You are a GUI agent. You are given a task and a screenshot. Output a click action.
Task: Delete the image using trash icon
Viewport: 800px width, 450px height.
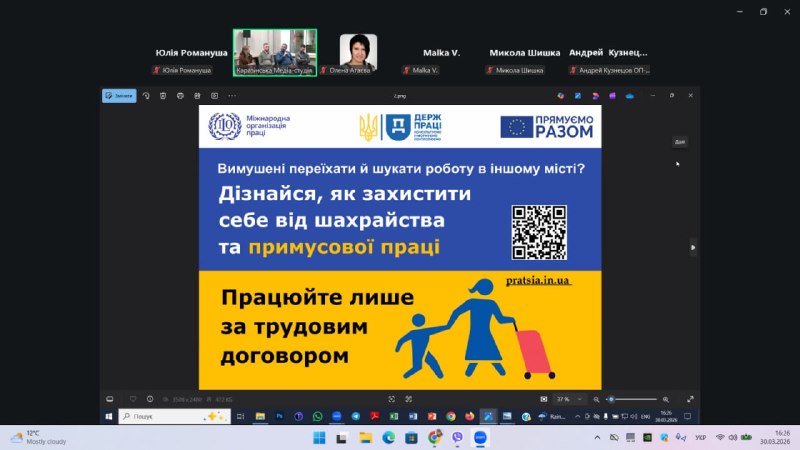click(x=162, y=96)
